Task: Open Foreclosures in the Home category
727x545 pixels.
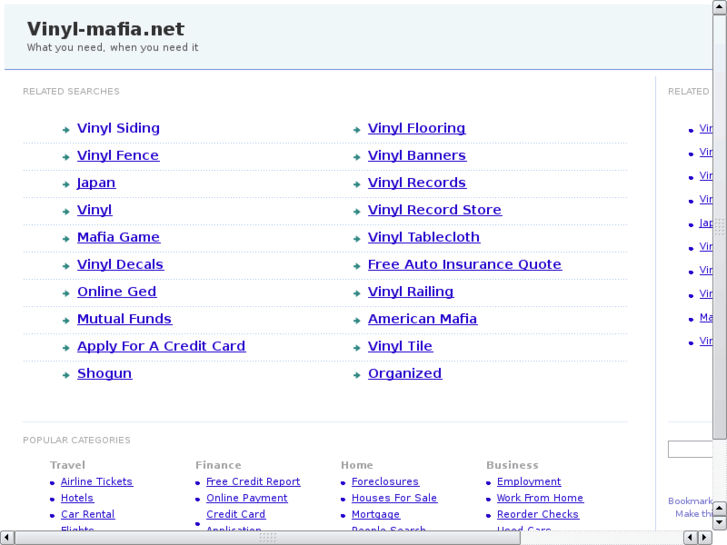Action: click(385, 482)
